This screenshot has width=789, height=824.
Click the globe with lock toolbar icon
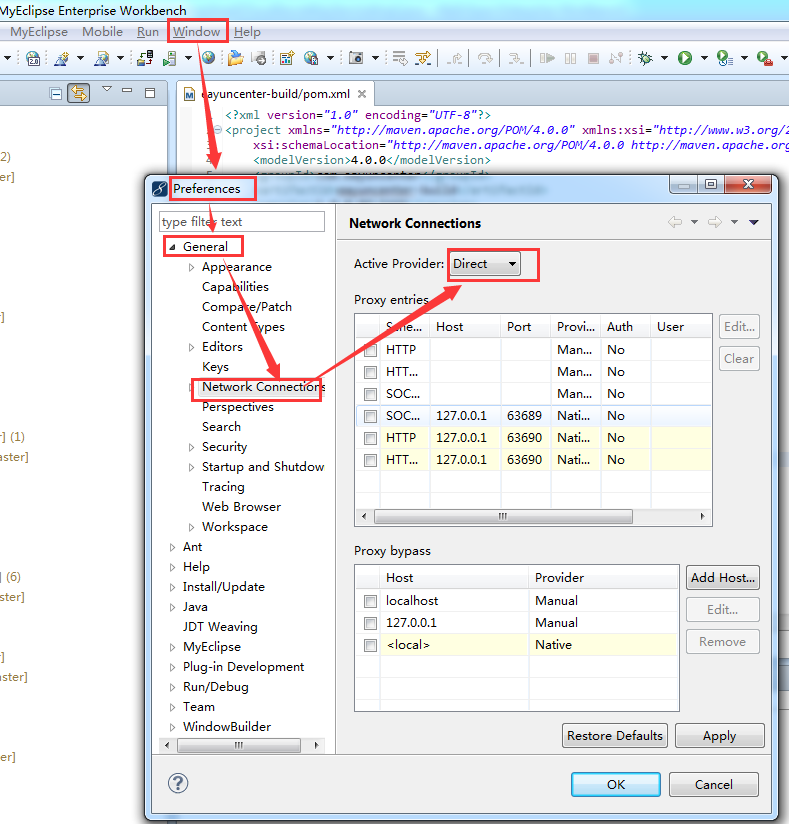click(311, 58)
